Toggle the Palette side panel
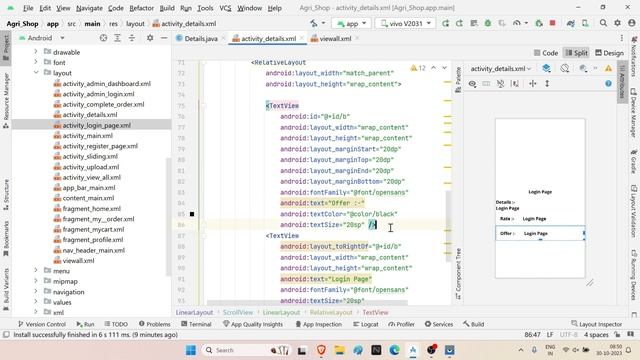 point(458,80)
